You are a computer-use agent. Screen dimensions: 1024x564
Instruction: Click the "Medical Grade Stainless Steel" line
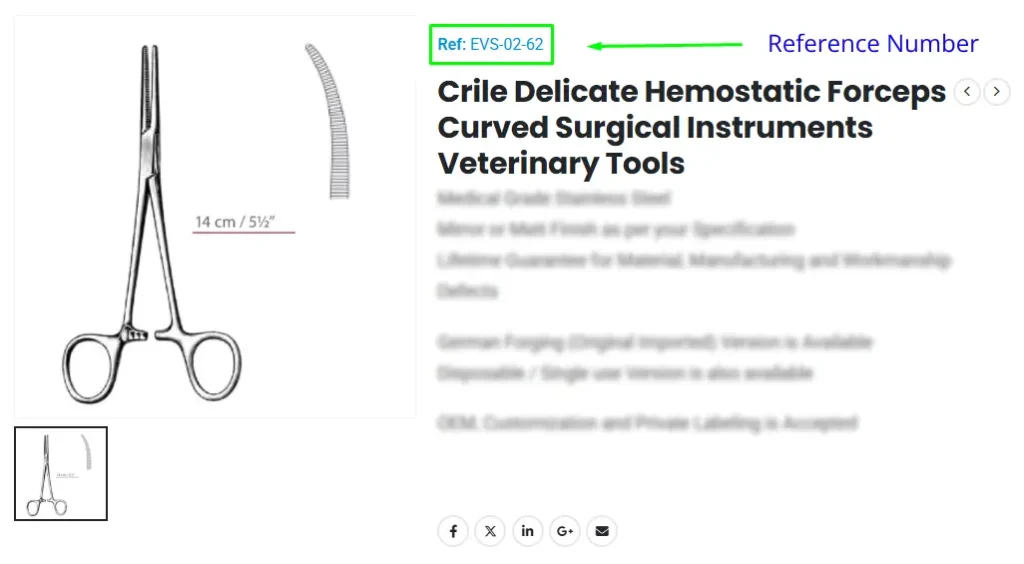coord(554,198)
